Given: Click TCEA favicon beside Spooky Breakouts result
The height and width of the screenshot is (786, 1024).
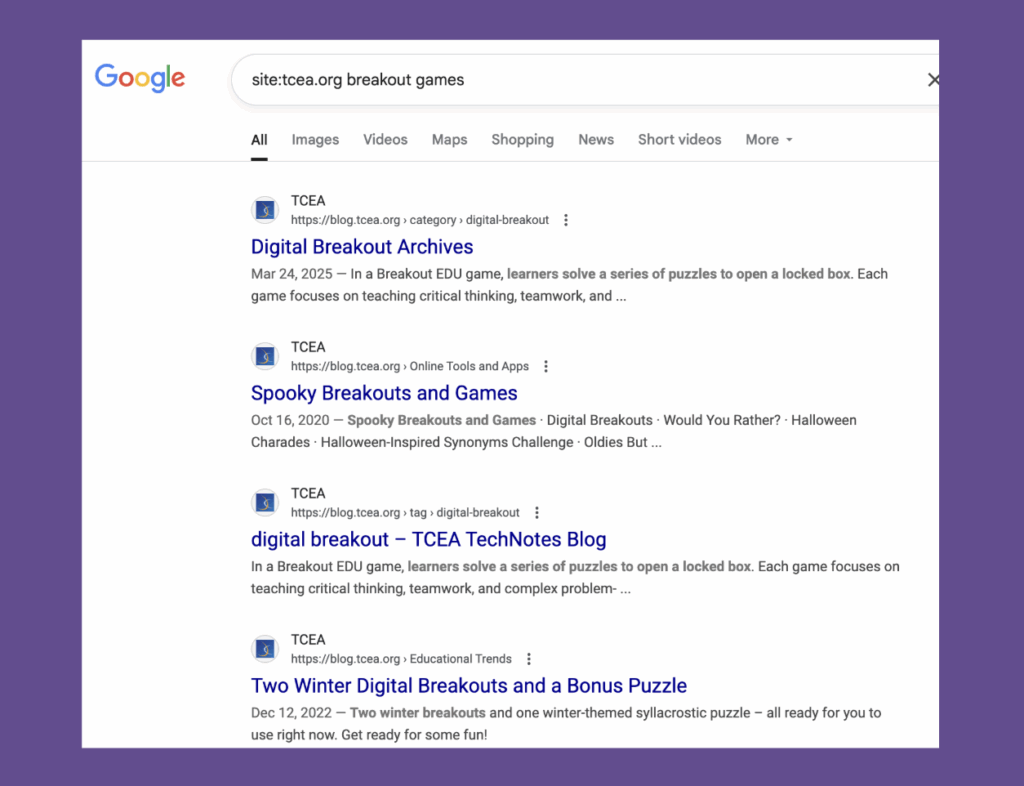Looking at the screenshot, I should (265, 356).
